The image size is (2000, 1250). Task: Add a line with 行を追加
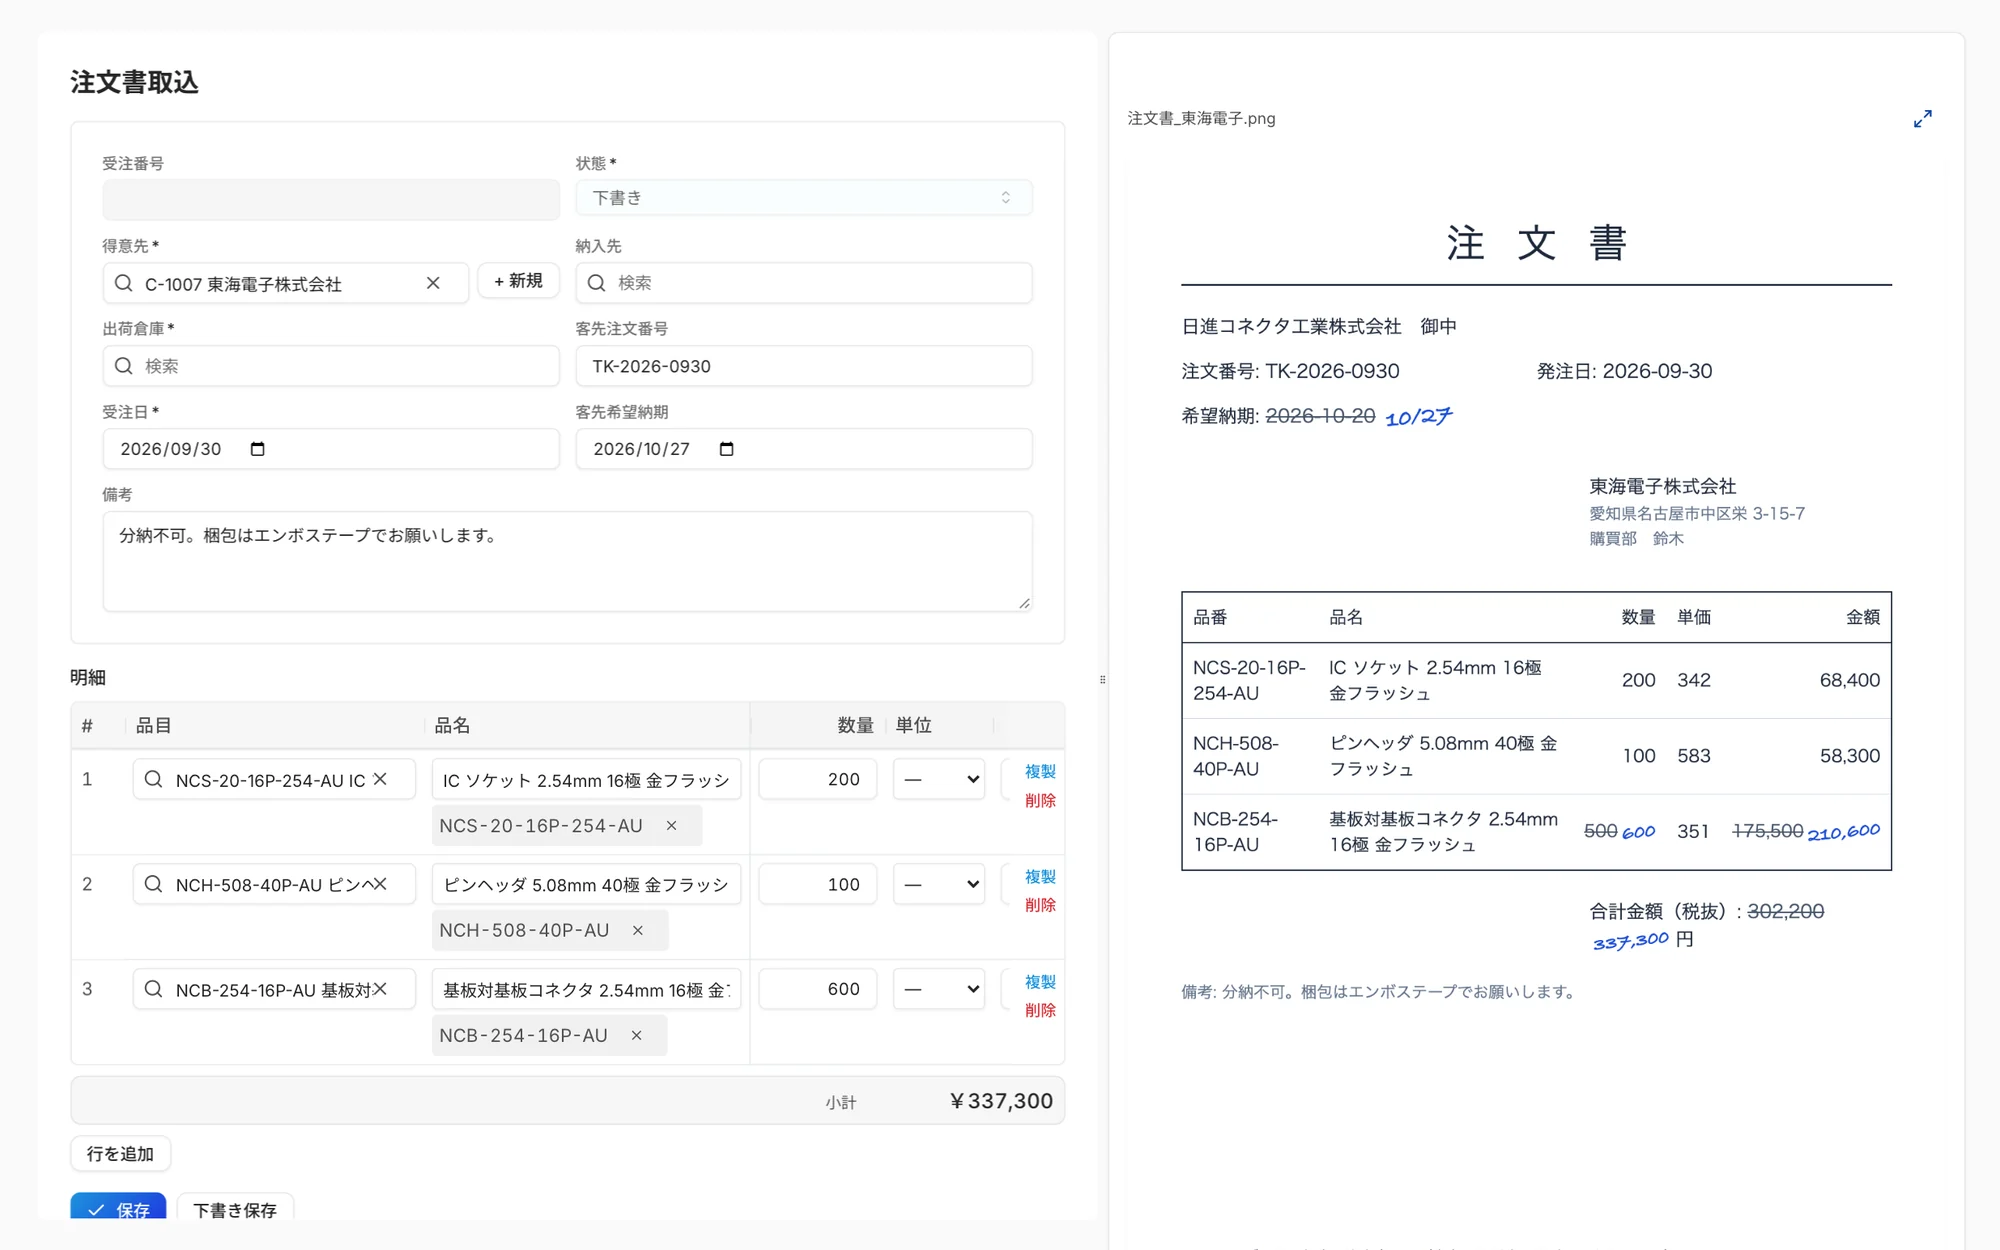pyautogui.click(x=121, y=1154)
